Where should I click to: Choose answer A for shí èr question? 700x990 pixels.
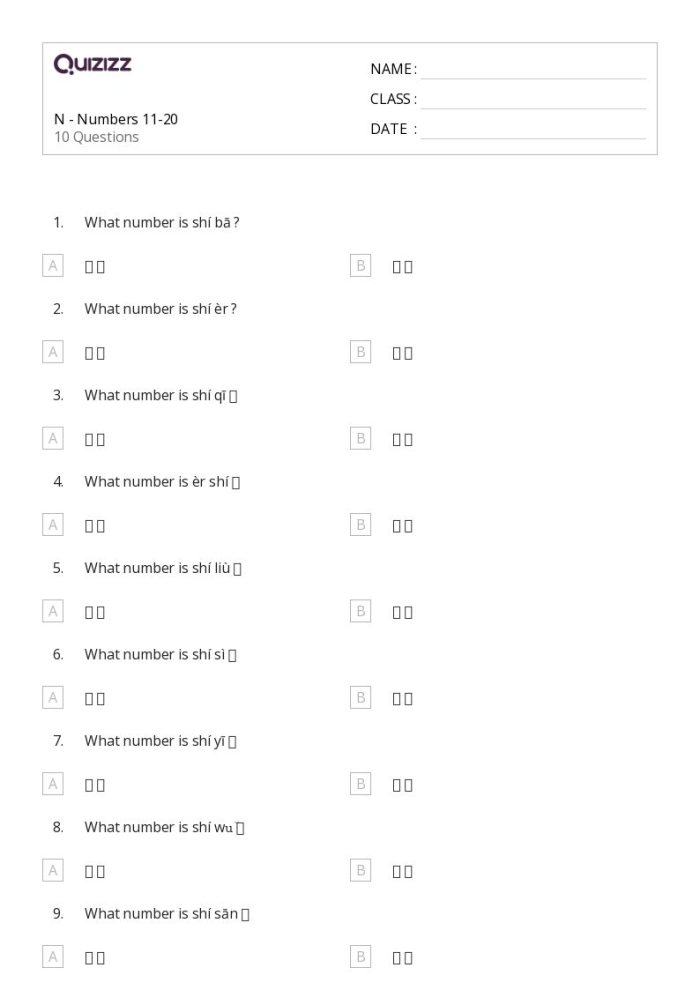click(x=53, y=352)
